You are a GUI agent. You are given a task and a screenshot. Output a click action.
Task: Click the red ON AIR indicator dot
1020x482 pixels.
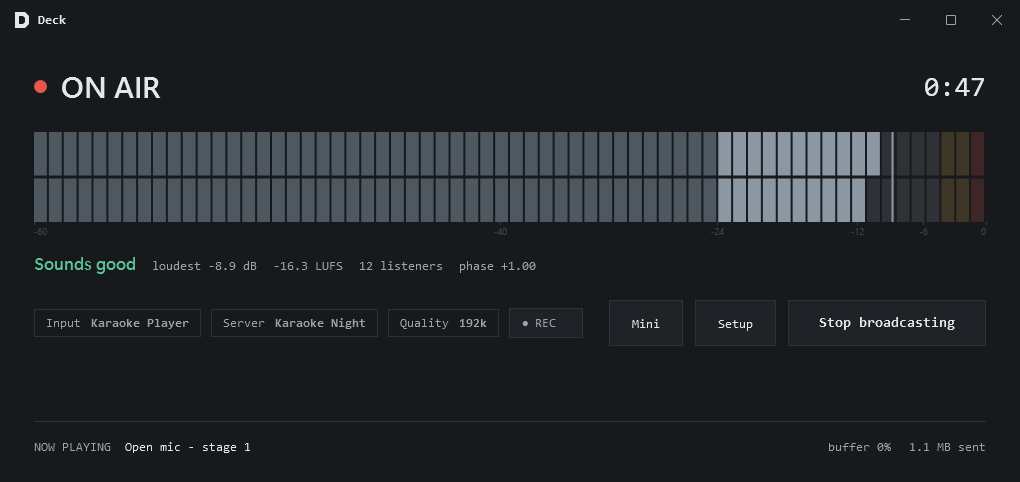(40, 87)
